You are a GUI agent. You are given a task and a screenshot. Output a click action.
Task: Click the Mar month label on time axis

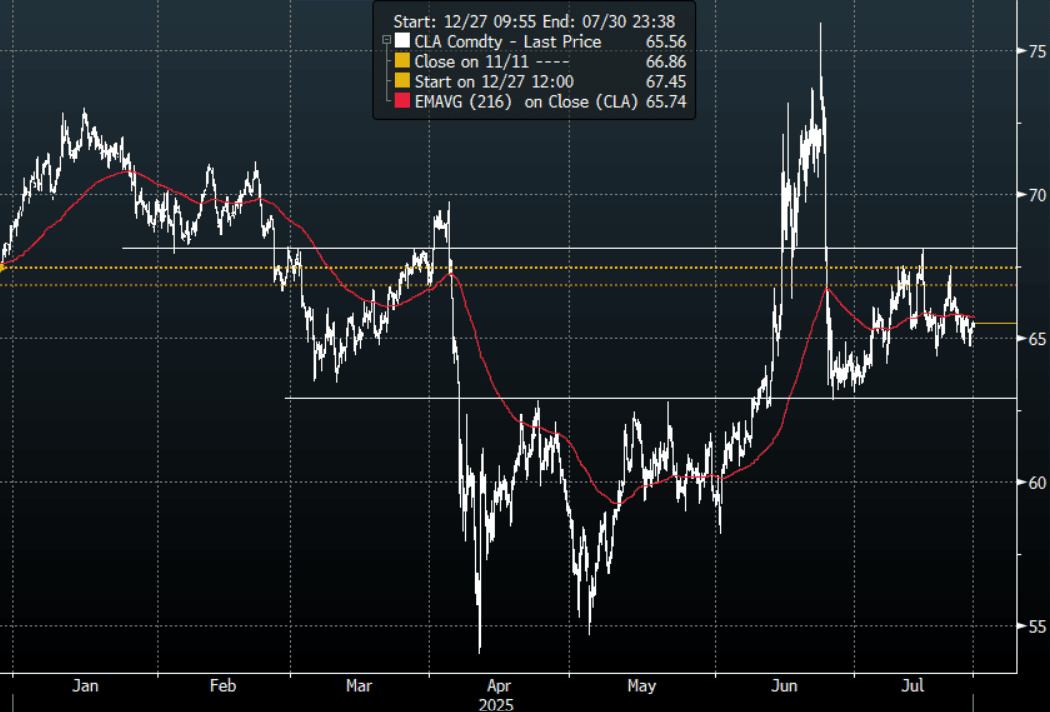[359, 686]
